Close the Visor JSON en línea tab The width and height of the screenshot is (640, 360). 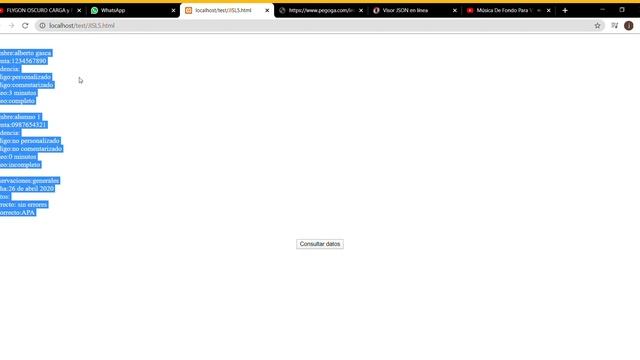[x=455, y=11]
